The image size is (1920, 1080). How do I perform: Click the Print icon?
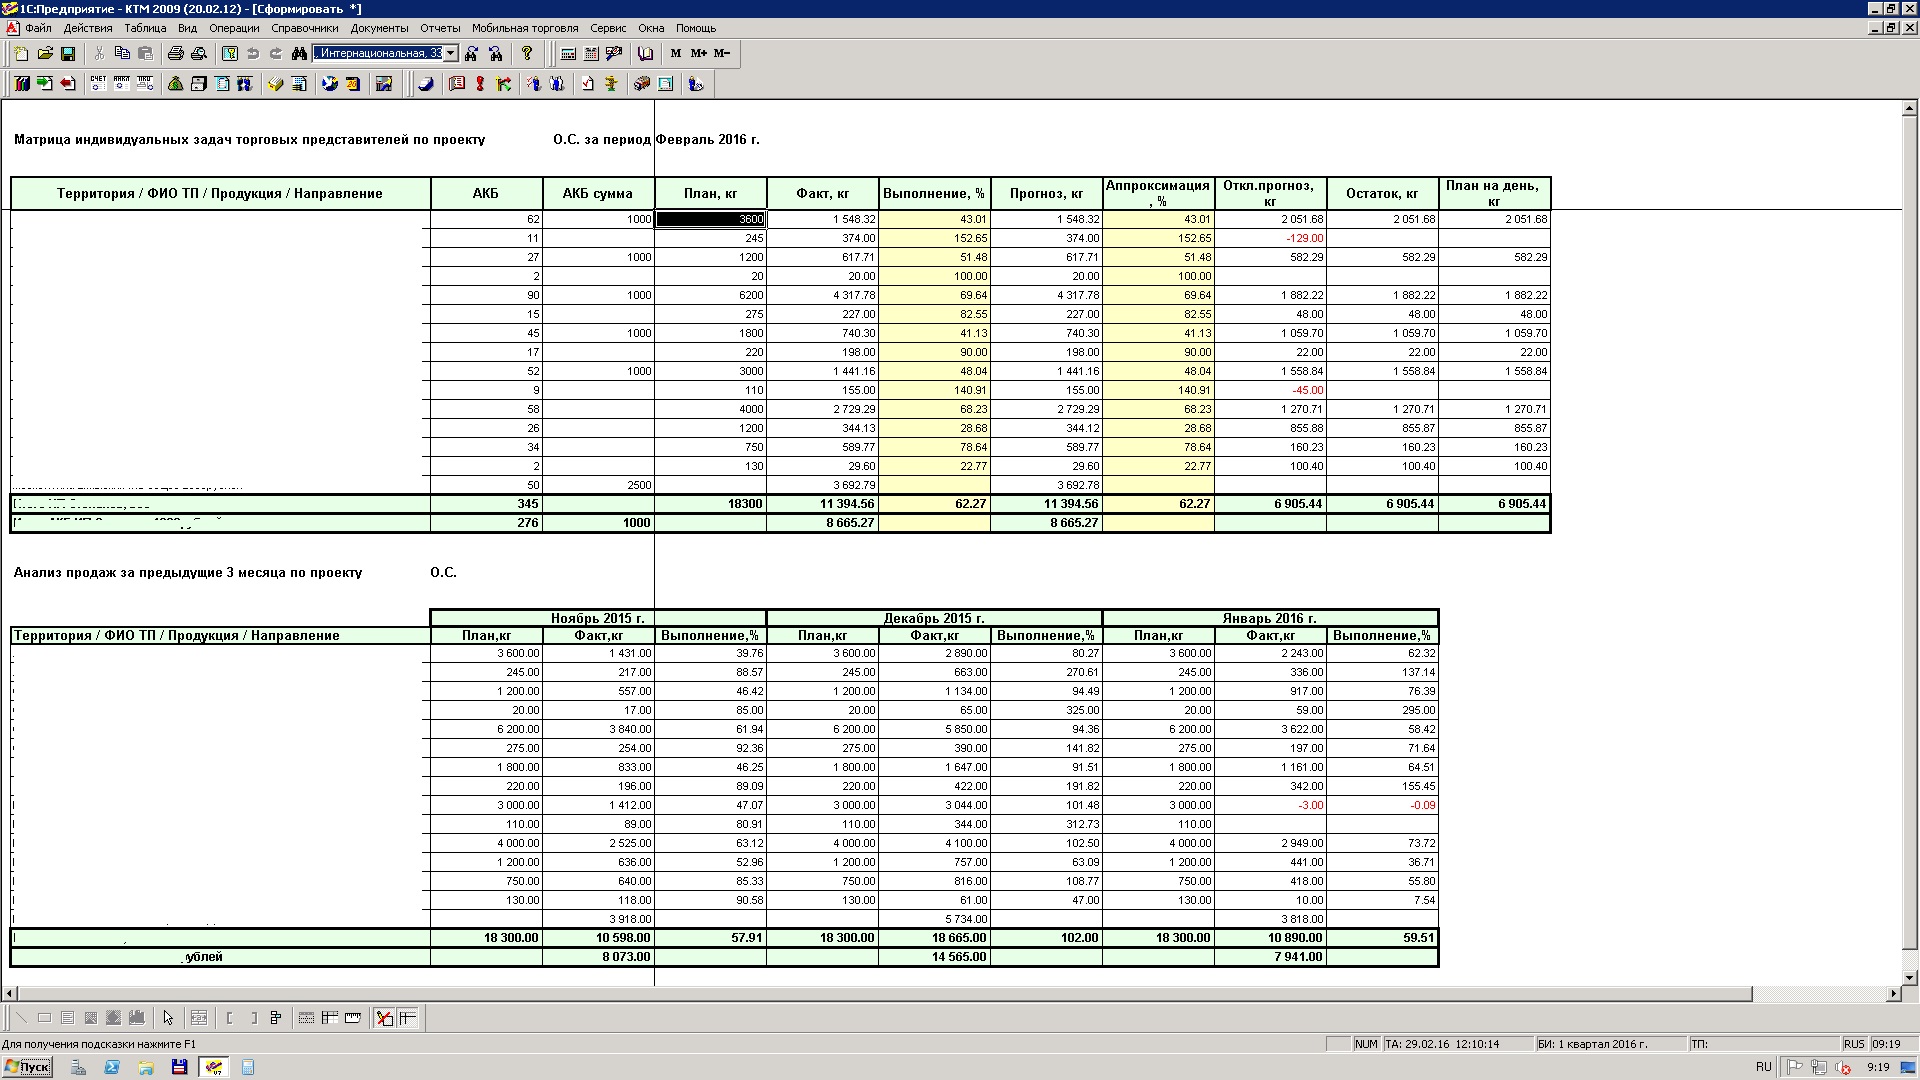tap(176, 54)
